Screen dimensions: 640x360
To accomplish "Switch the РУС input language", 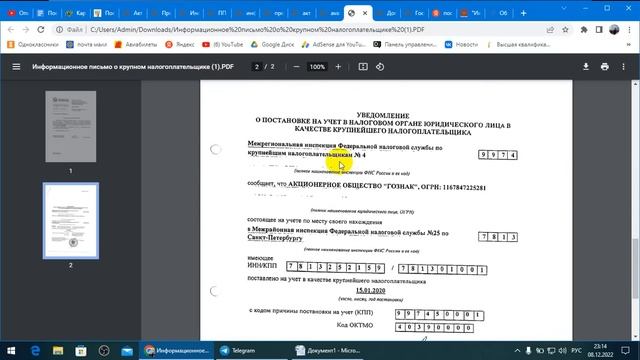I will click(x=576, y=351).
